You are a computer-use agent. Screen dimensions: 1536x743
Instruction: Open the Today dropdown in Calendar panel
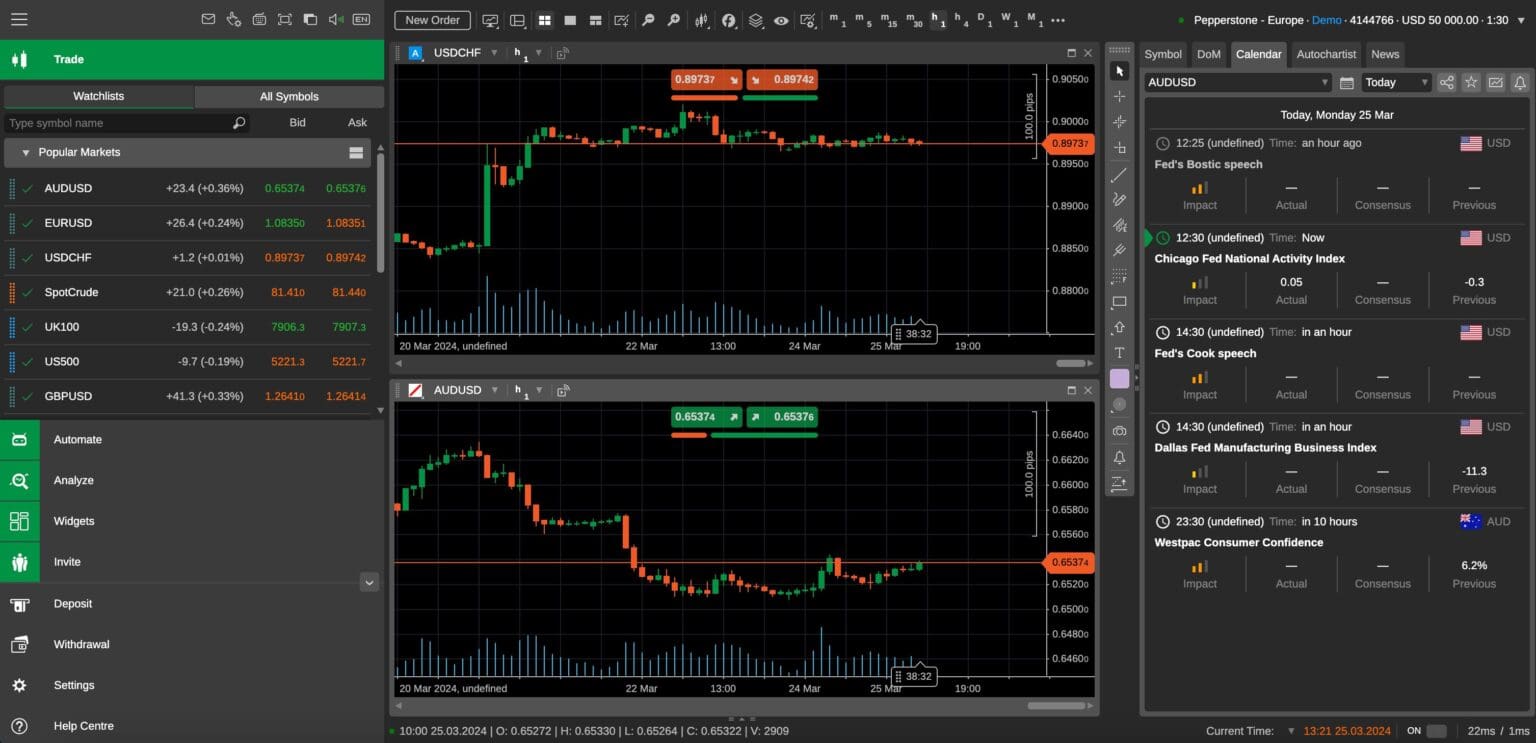tap(1395, 82)
